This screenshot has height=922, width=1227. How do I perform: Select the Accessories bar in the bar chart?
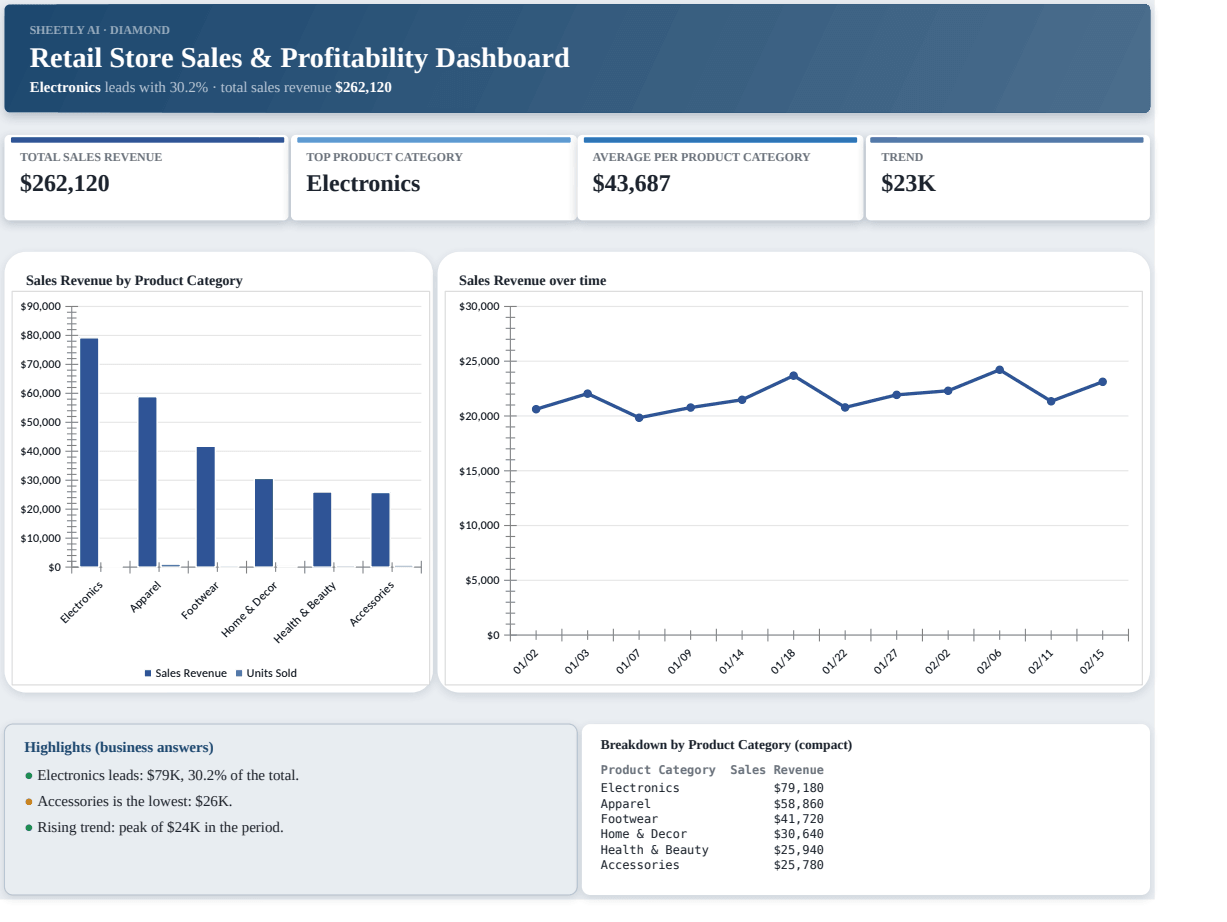(x=380, y=530)
